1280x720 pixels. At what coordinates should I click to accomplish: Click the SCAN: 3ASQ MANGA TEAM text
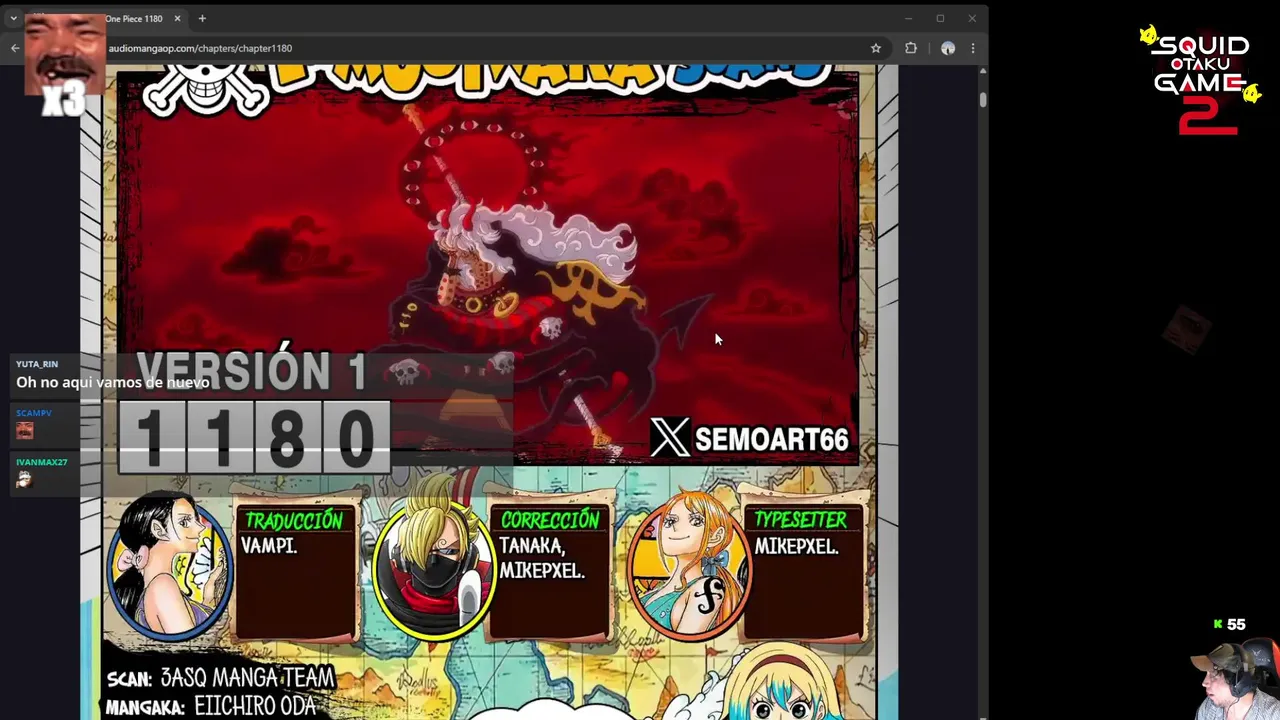[x=220, y=677]
